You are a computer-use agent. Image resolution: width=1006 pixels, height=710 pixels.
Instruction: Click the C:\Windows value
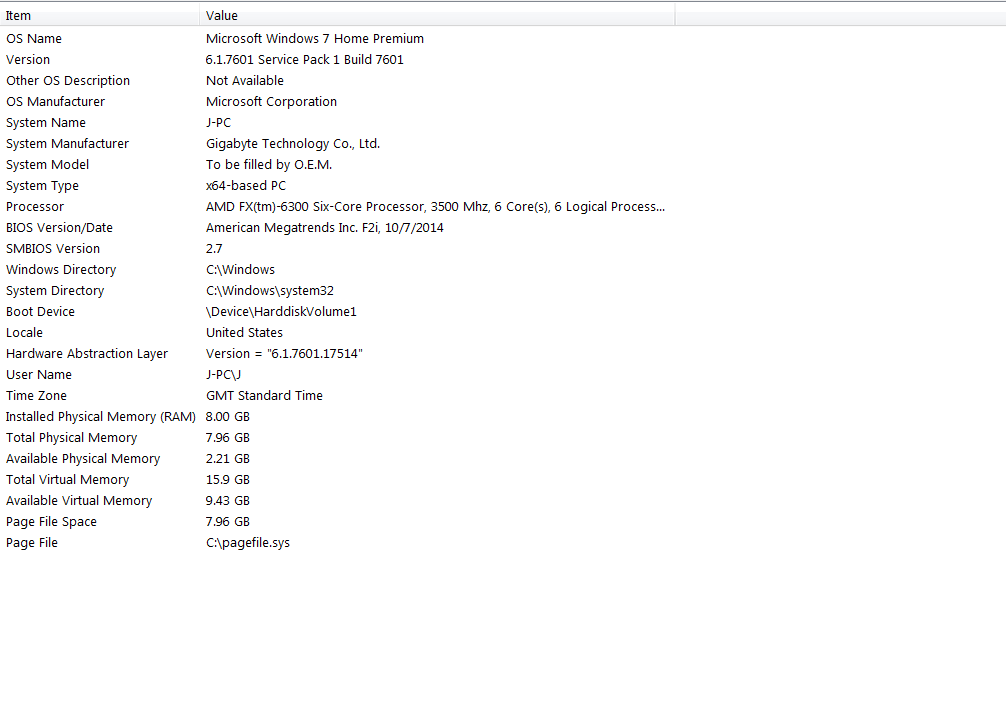(240, 270)
